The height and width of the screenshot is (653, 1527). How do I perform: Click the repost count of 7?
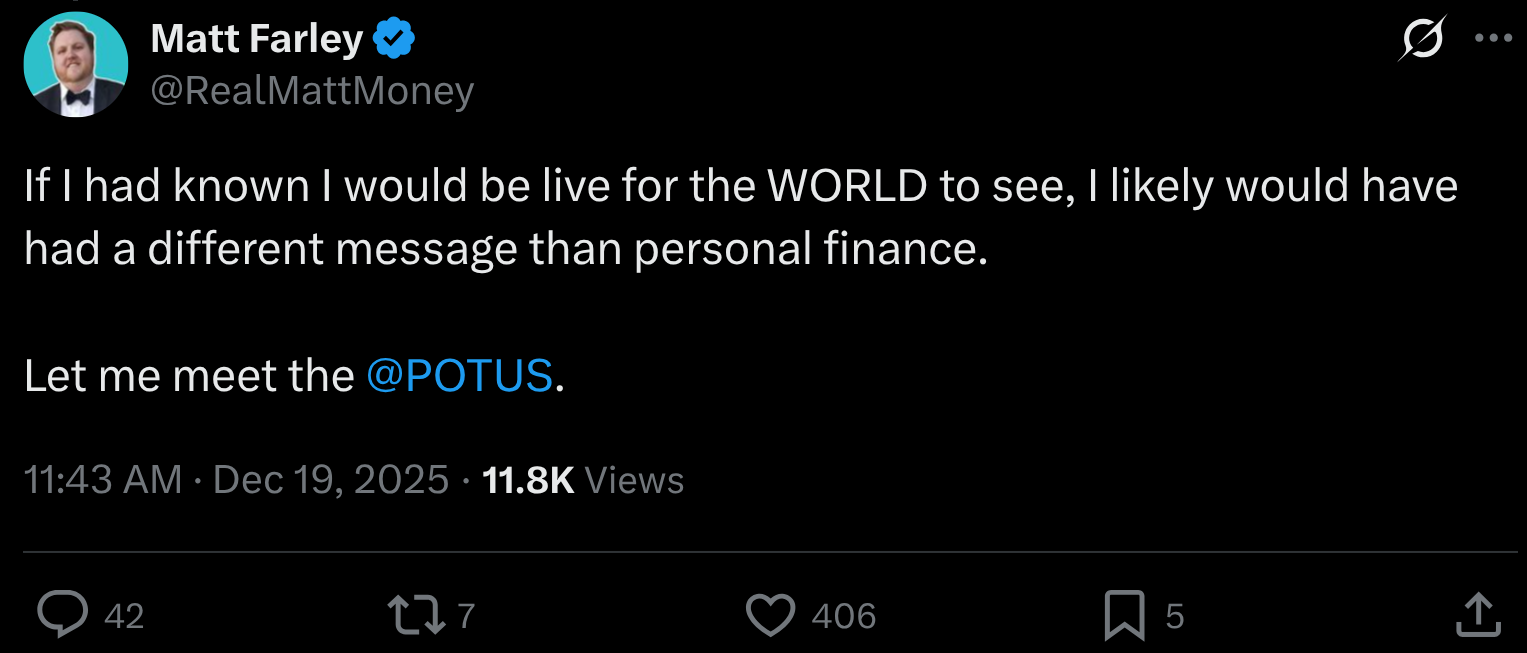(465, 616)
